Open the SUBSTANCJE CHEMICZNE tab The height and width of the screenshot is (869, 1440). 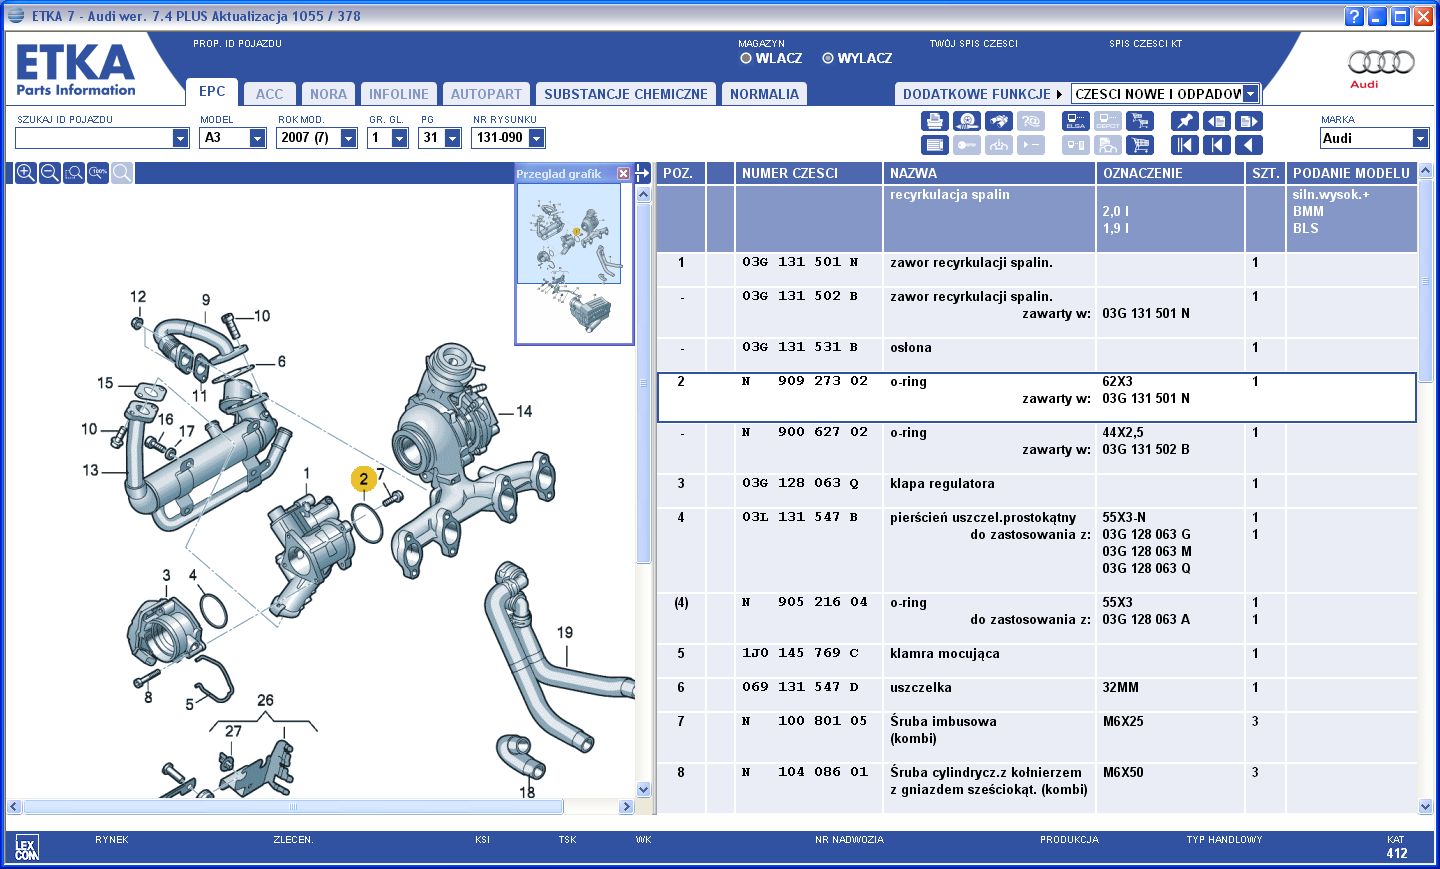coord(626,94)
